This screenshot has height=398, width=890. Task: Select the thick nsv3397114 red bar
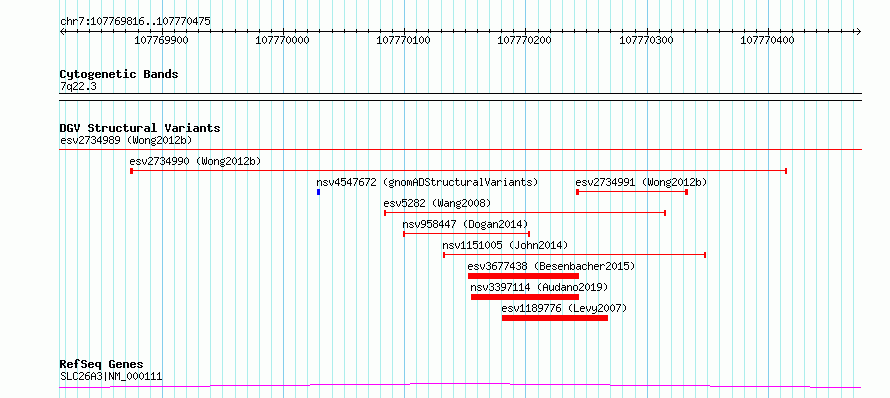tap(525, 297)
